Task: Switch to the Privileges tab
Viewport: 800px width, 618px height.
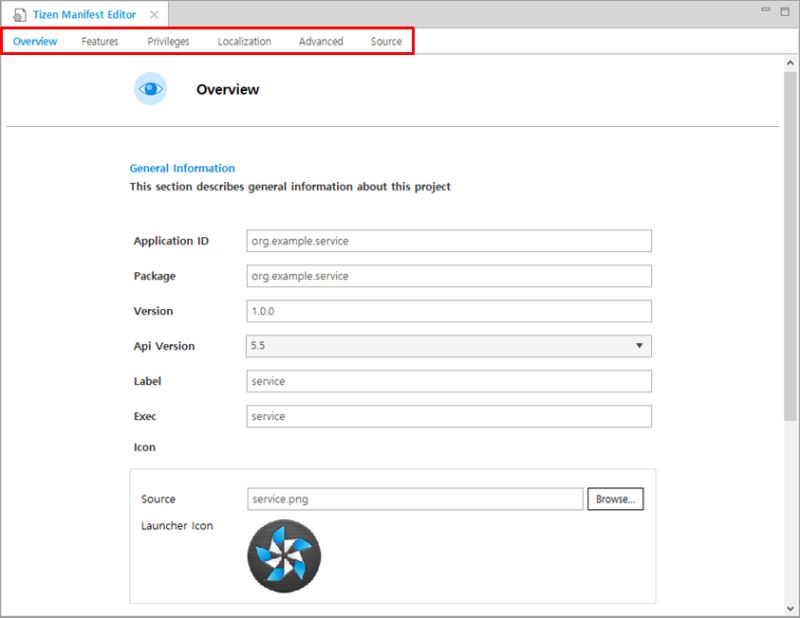Action: (x=167, y=41)
